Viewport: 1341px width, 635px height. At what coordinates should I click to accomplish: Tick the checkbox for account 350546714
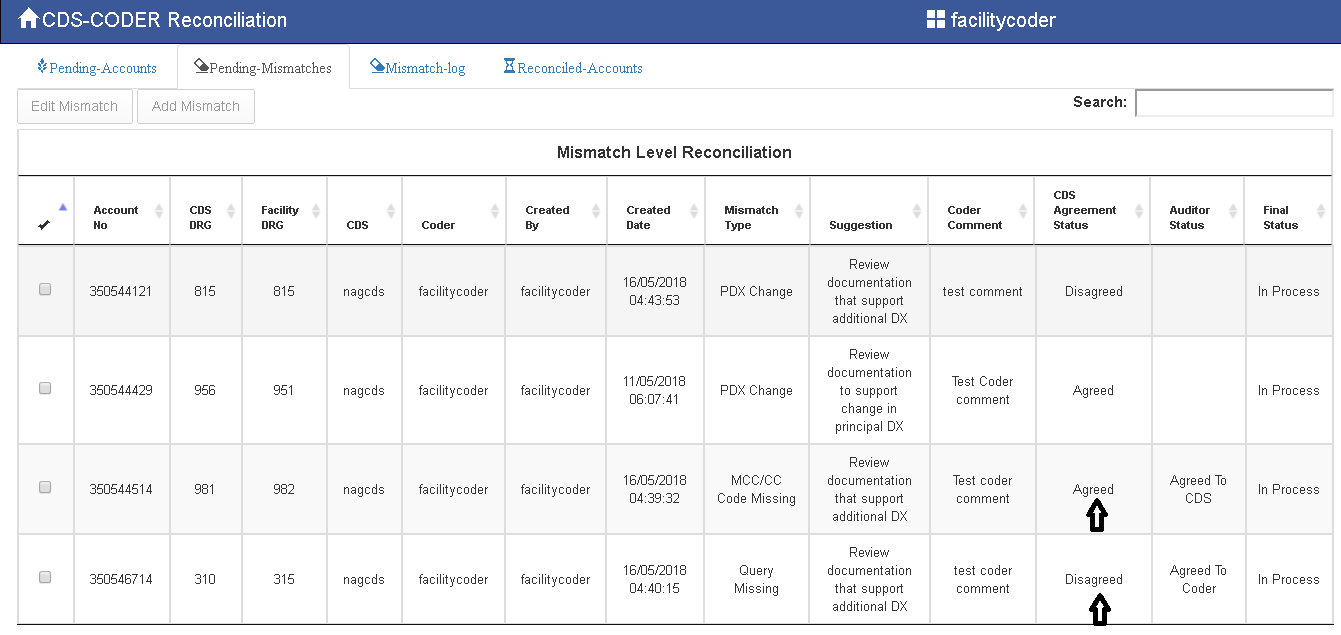[x=45, y=577]
